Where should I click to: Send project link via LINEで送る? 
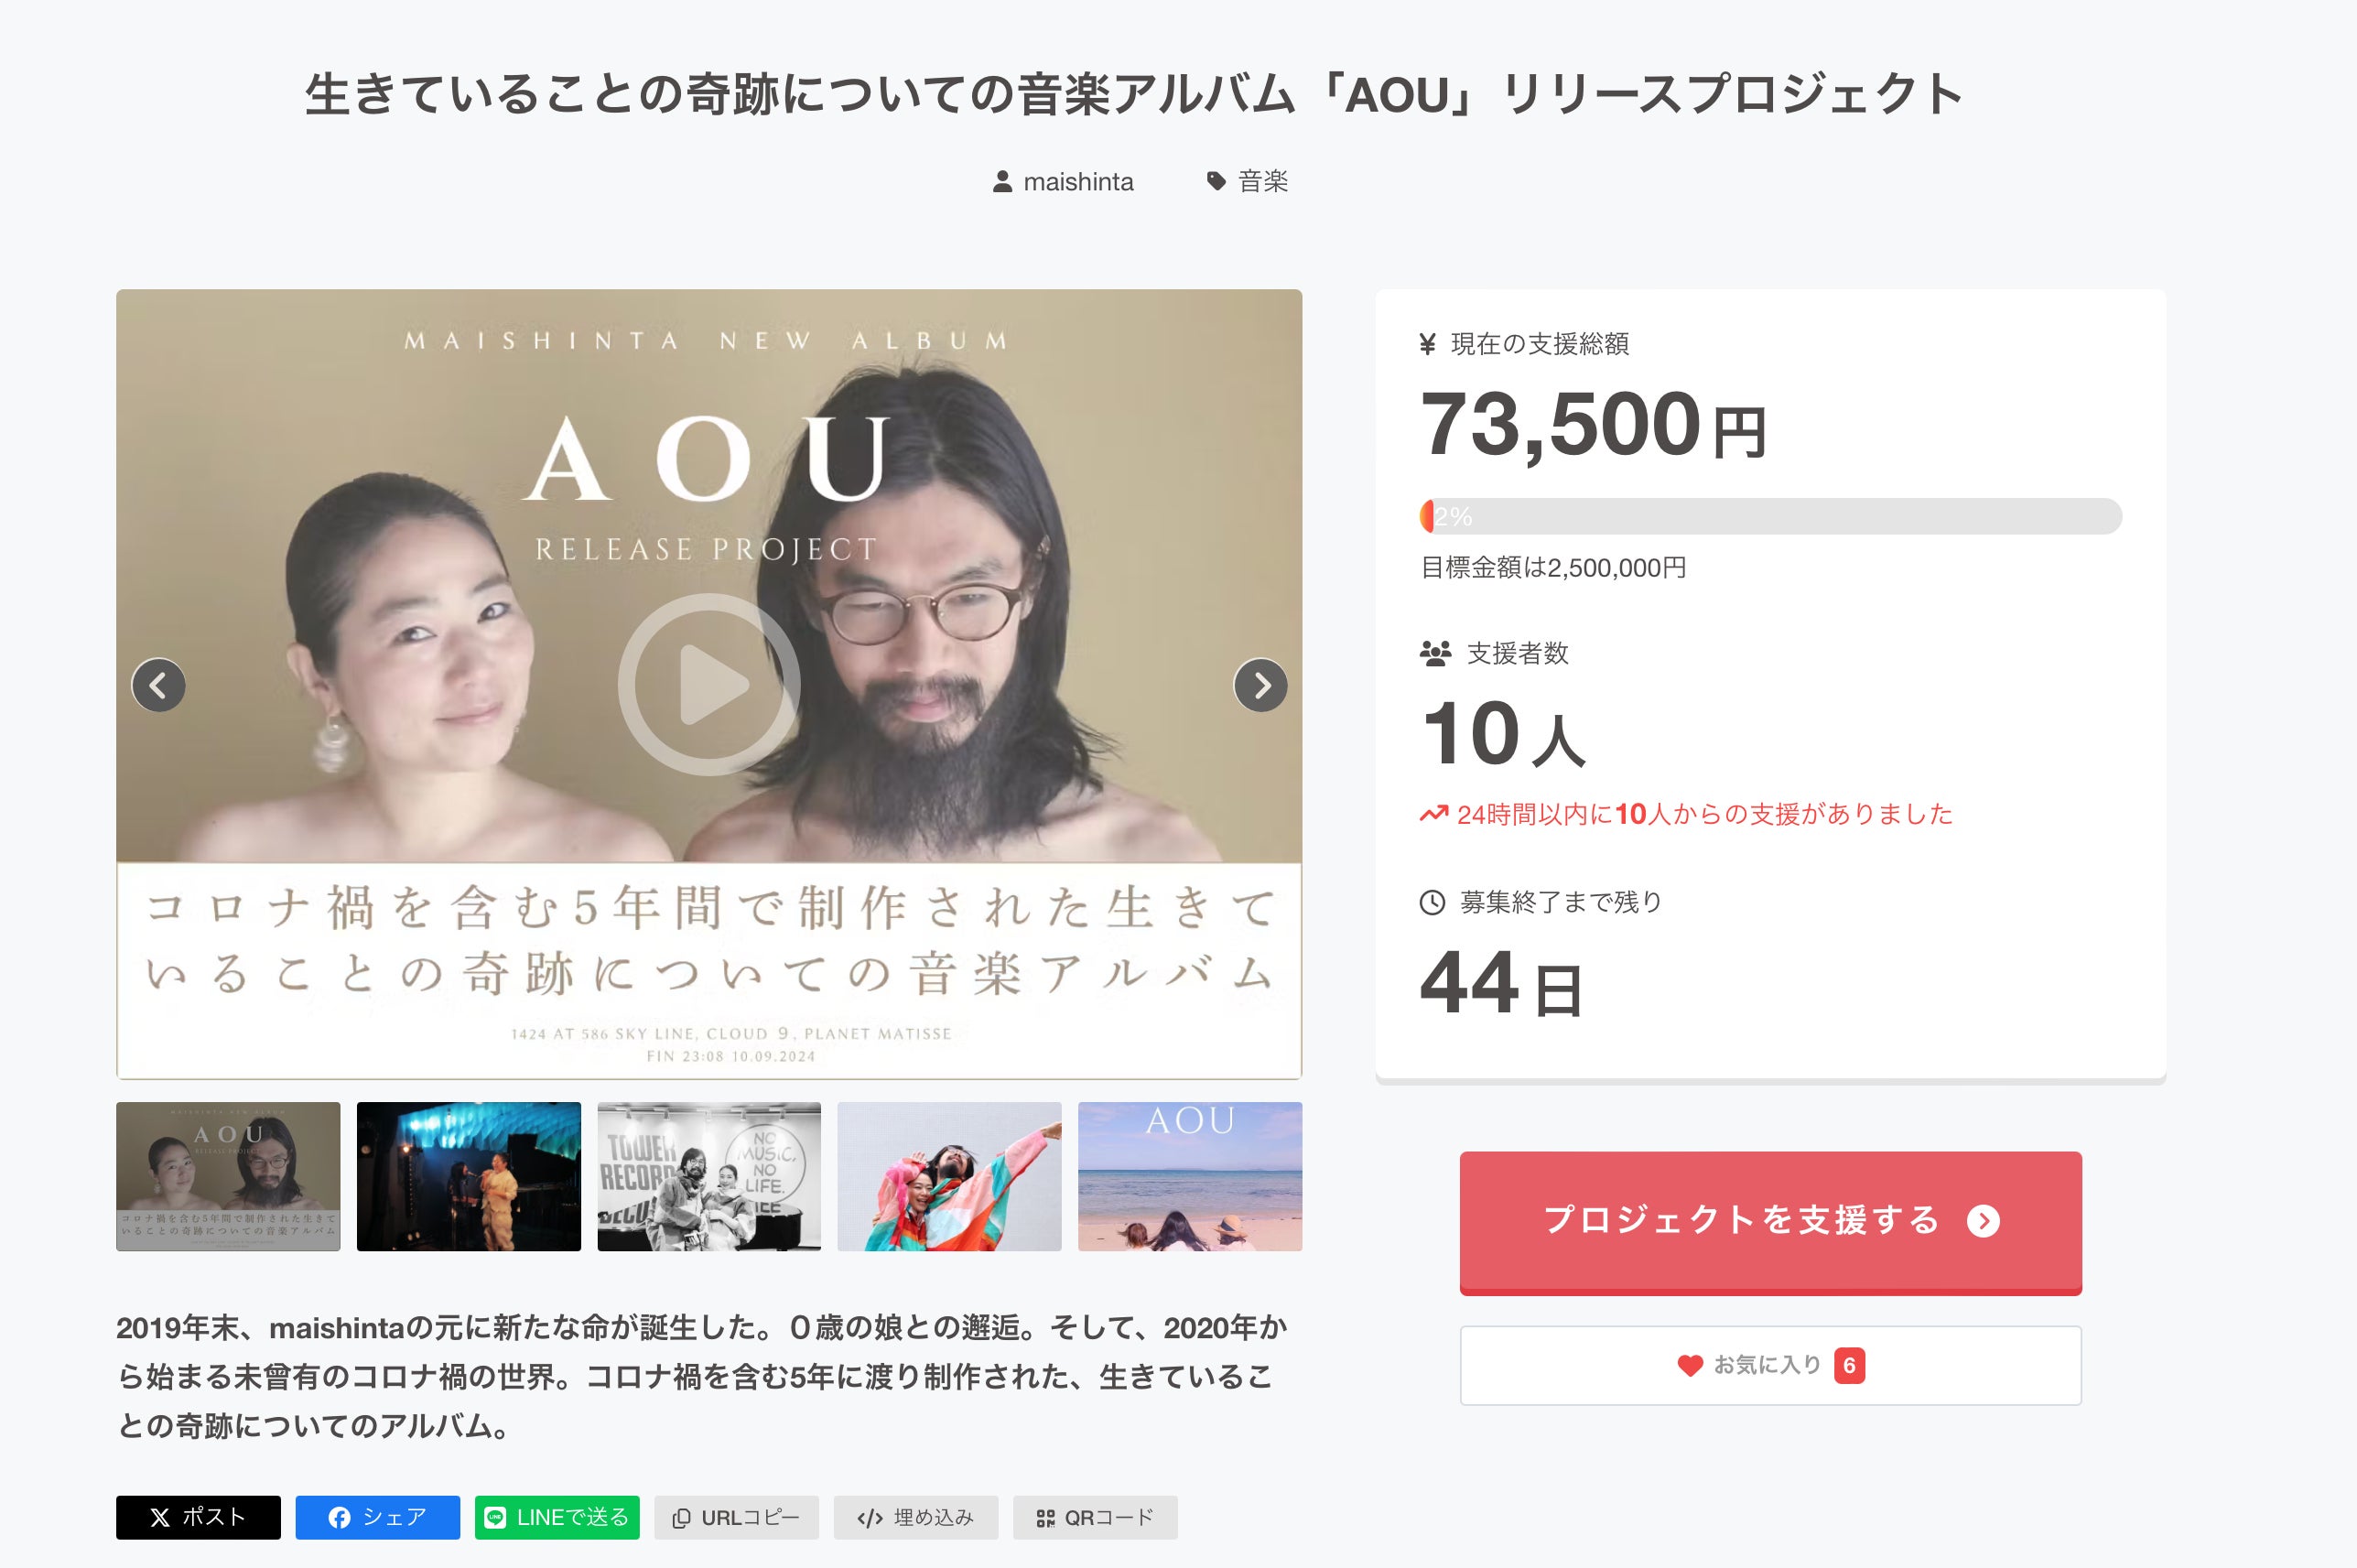coord(557,1517)
